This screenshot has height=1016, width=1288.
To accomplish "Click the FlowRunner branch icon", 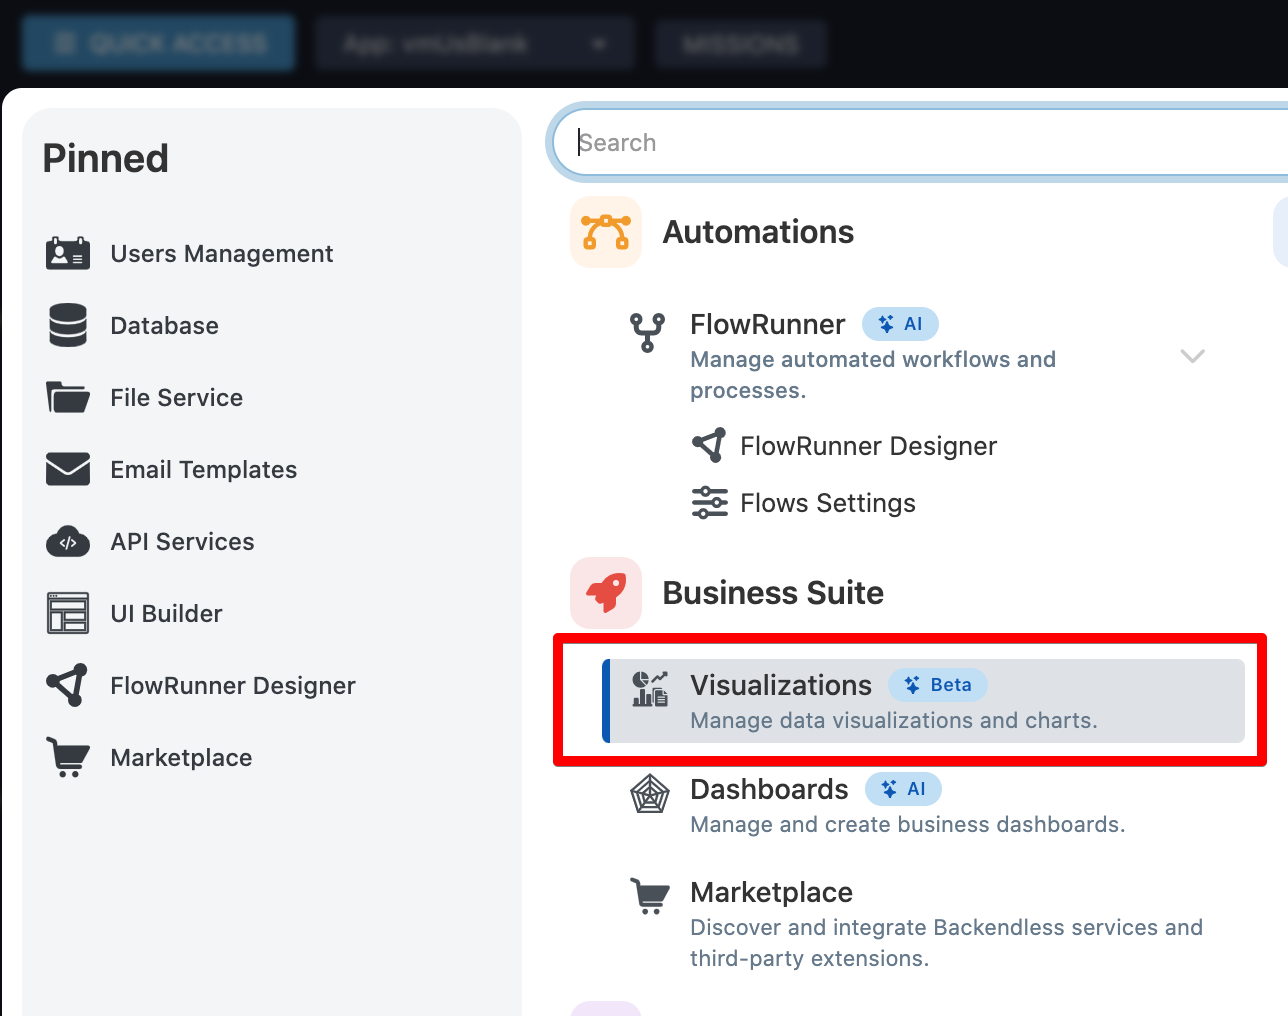I will tap(647, 332).
